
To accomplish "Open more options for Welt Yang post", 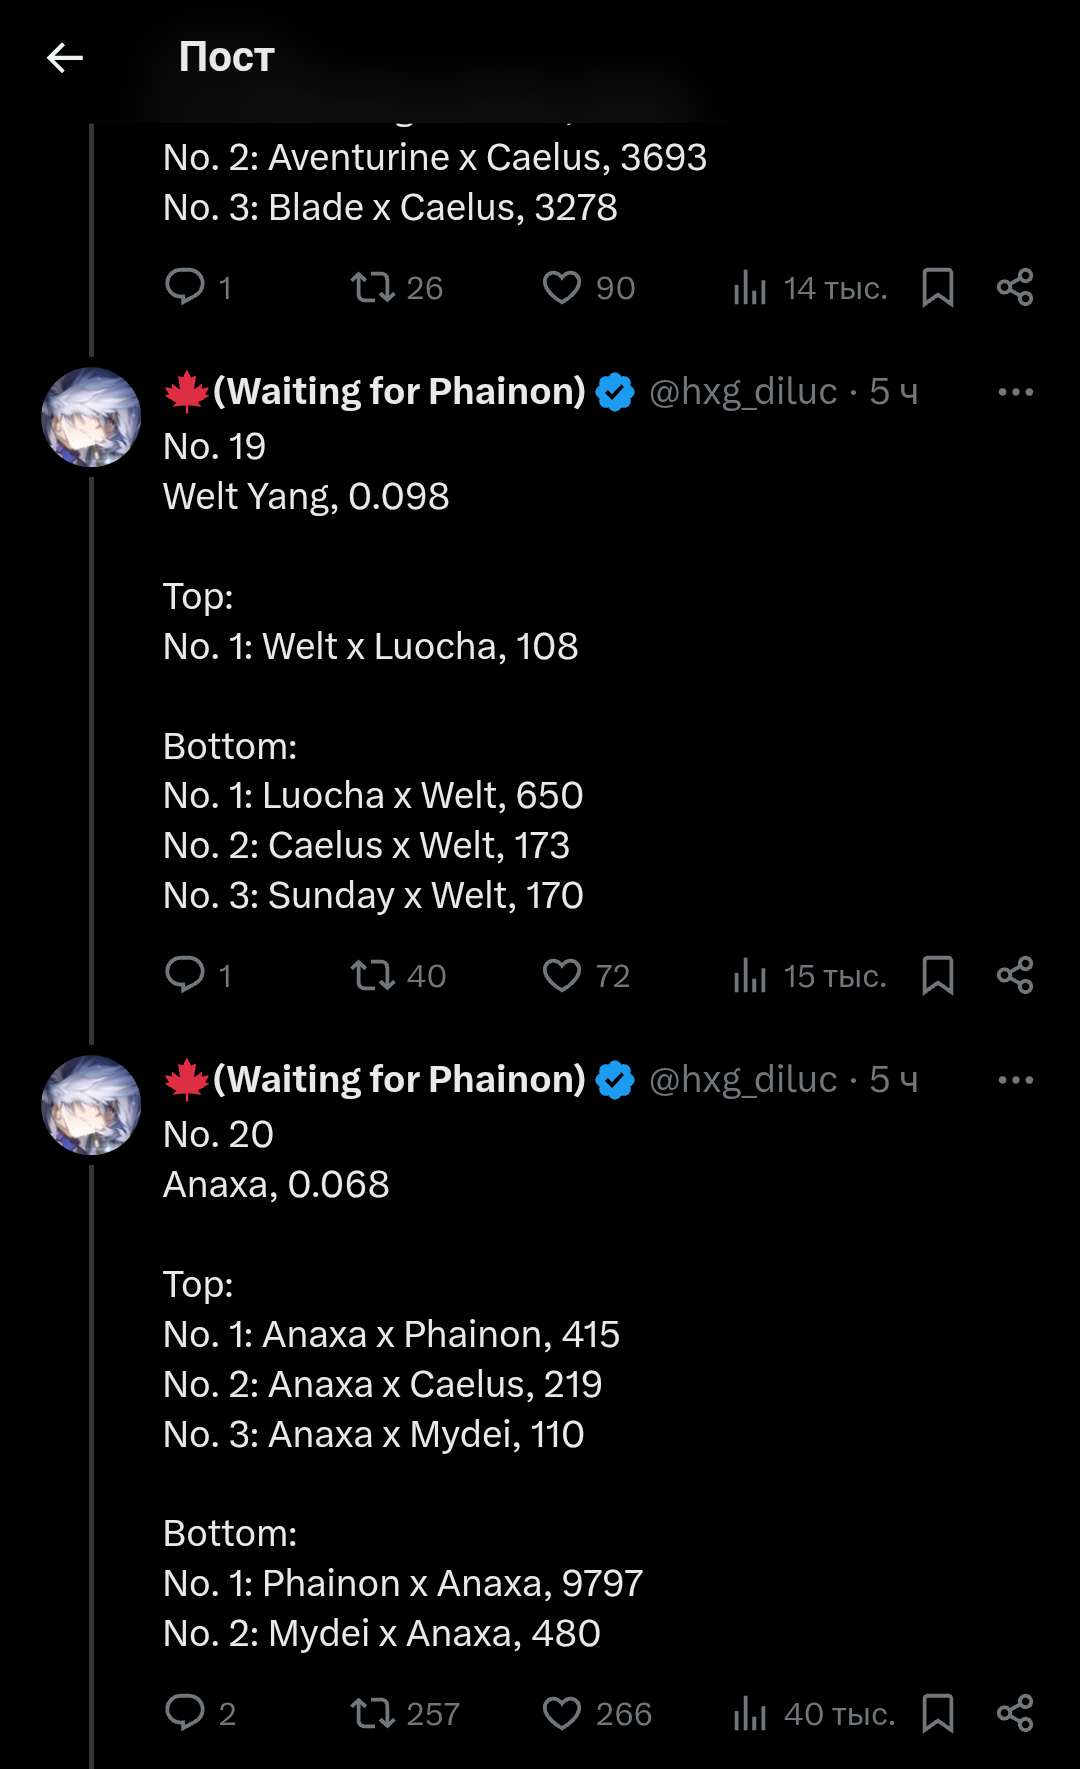I will [1015, 392].
